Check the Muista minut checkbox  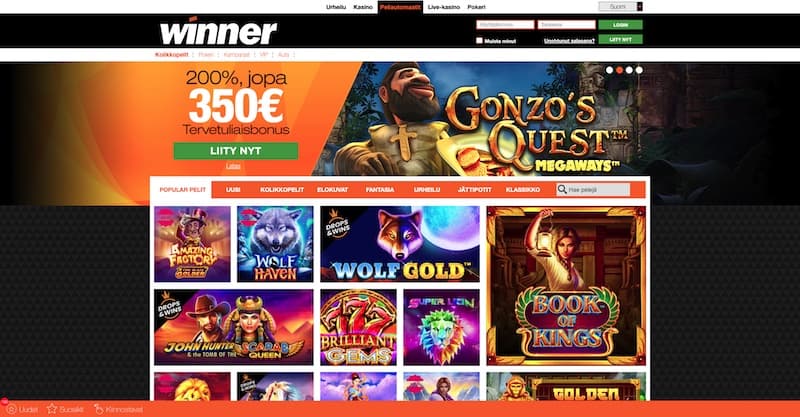point(479,40)
